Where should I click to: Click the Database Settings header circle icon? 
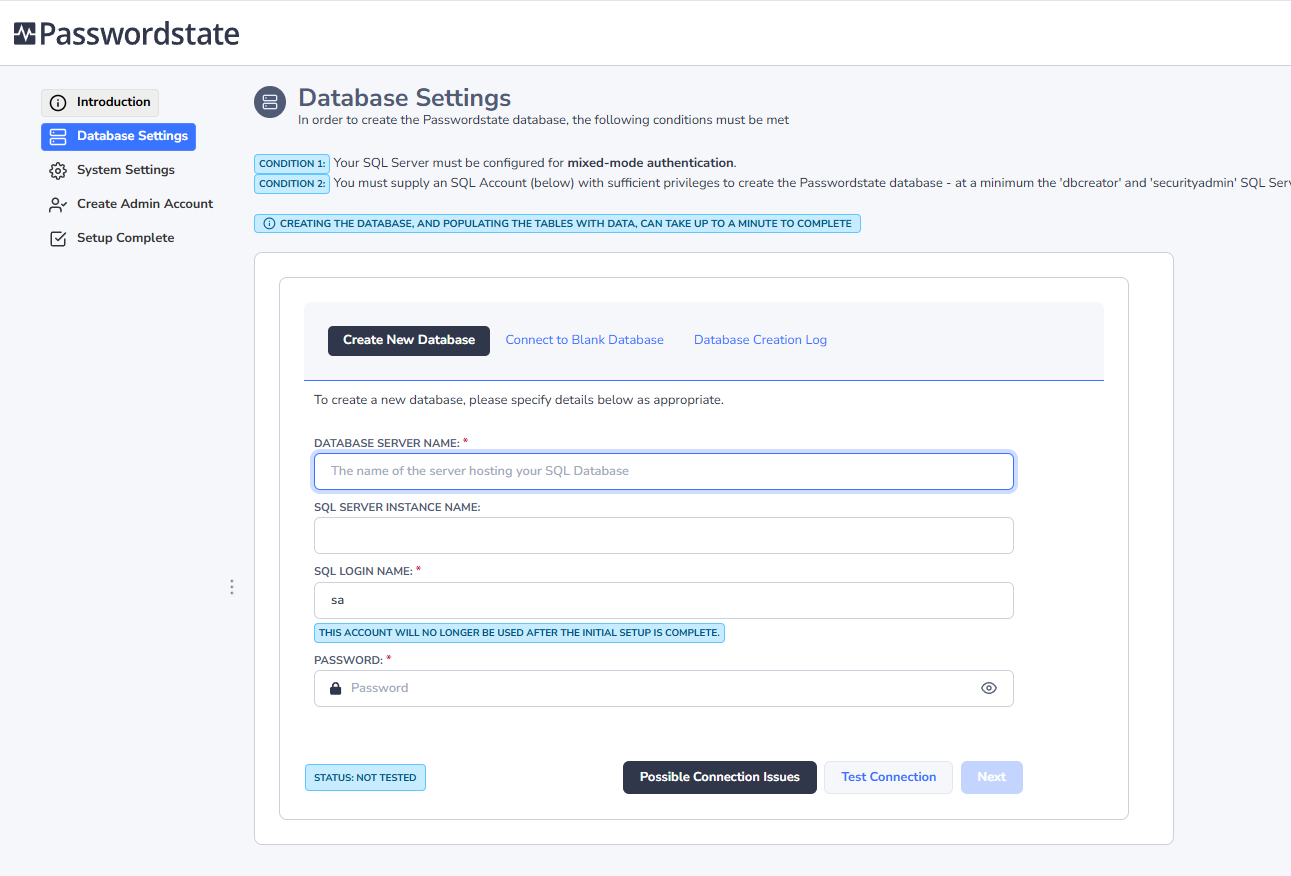(270, 102)
